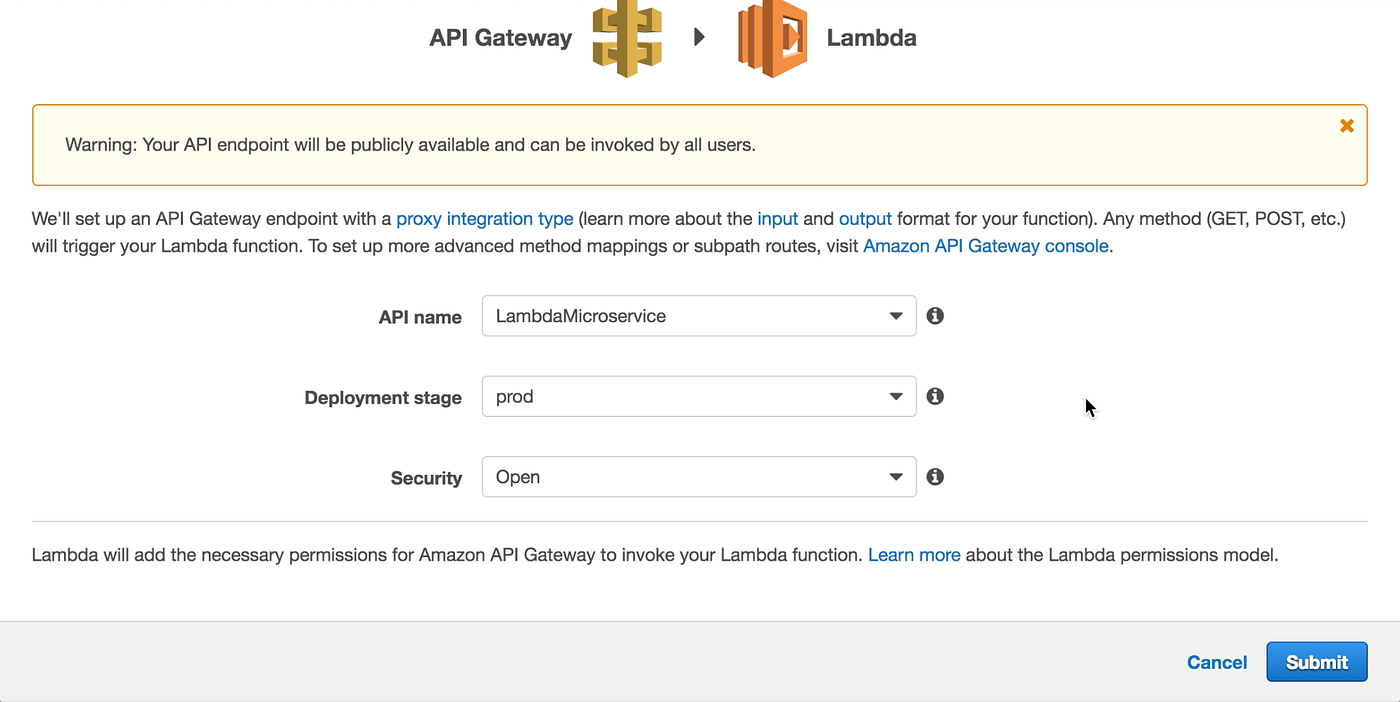The image size is (1400, 702).
Task: Click the API Gateway heading text
Action: click(x=500, y=39)
